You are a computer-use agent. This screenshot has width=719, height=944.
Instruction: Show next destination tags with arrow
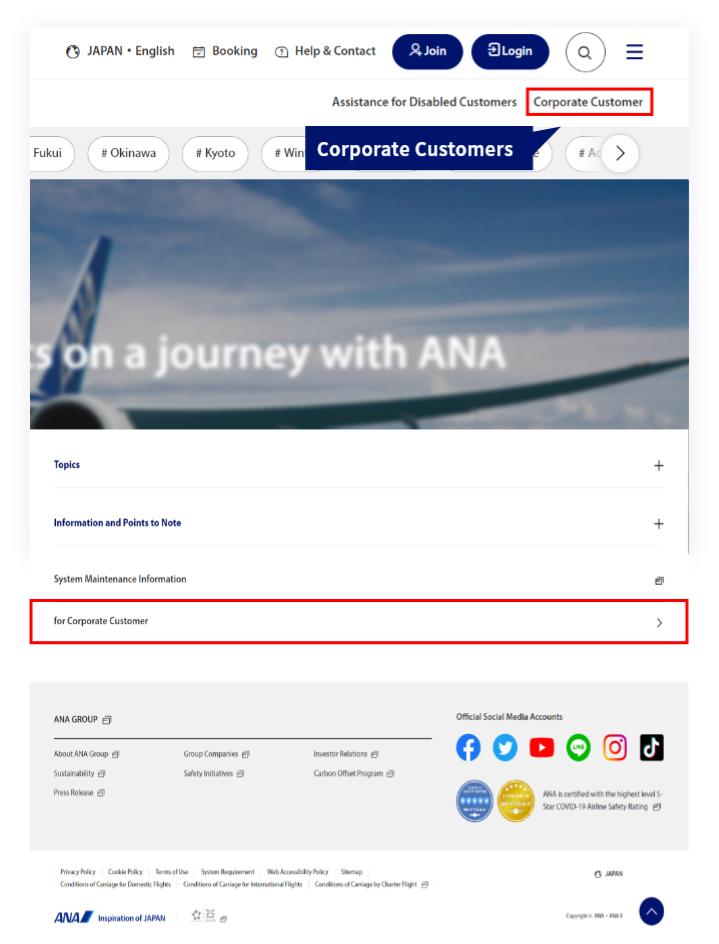click(x=620, y=153)
